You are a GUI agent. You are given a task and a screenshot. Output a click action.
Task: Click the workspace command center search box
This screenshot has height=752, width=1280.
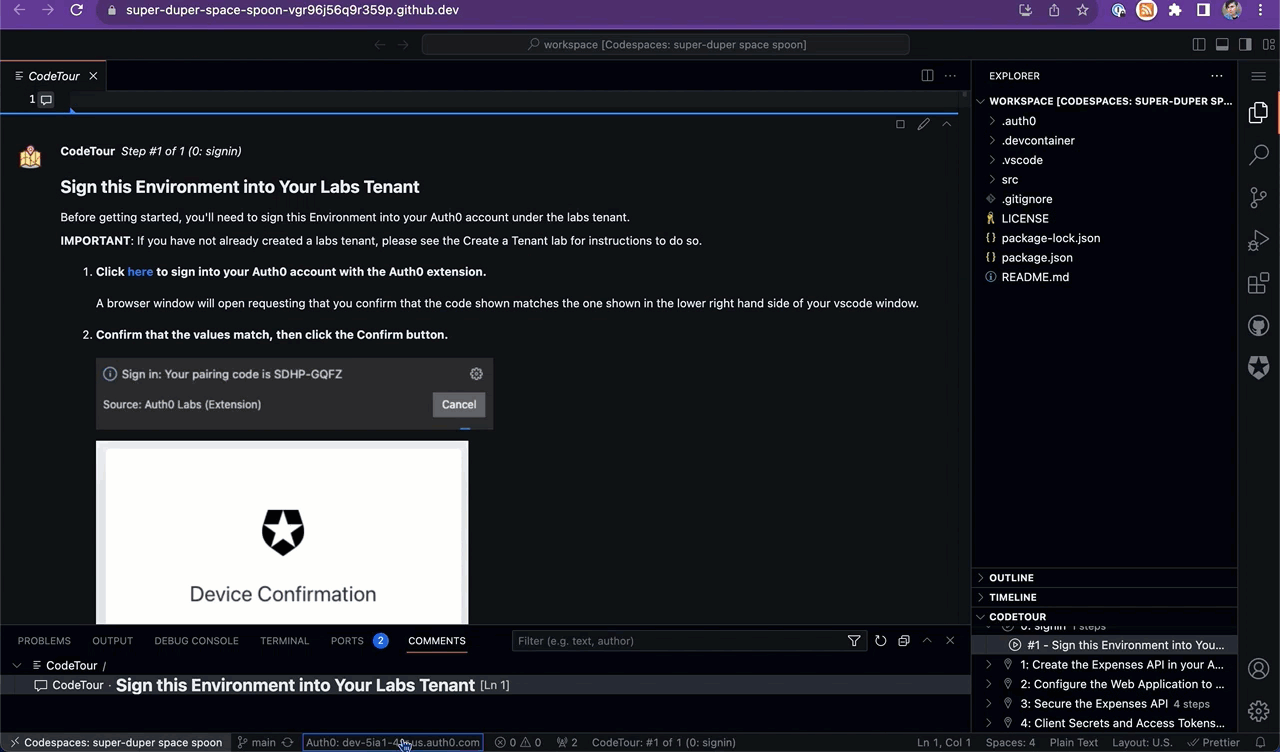point(666,44)
